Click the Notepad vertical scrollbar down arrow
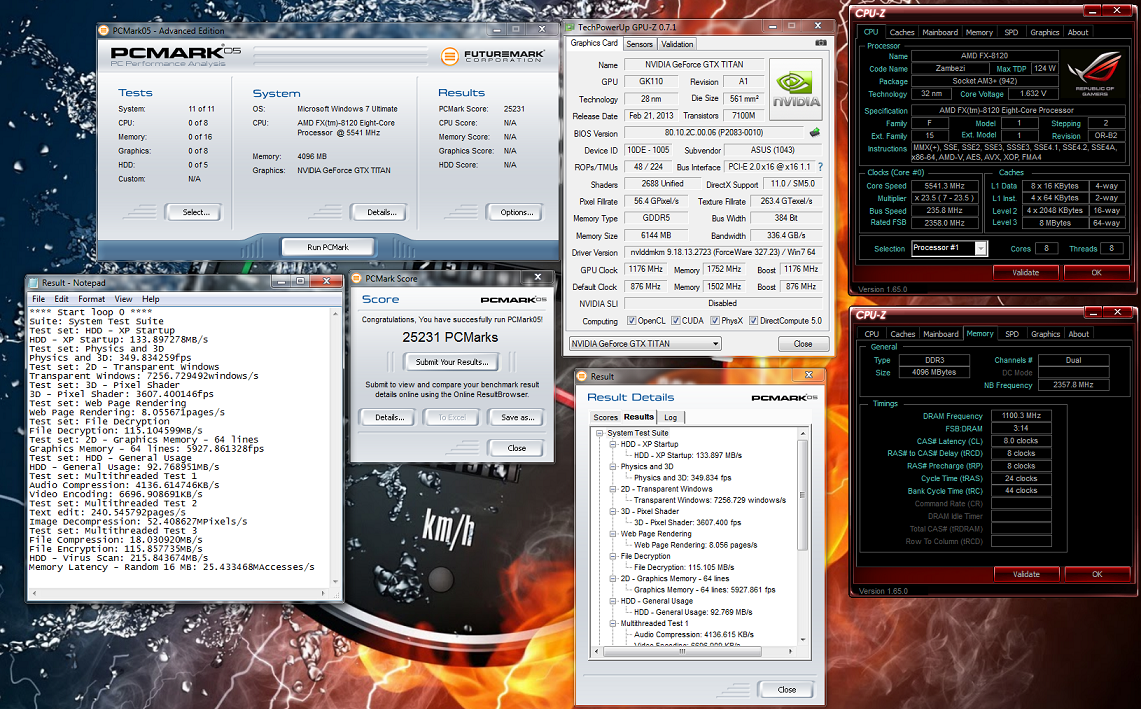1141x709 pixels. point(335,582)
